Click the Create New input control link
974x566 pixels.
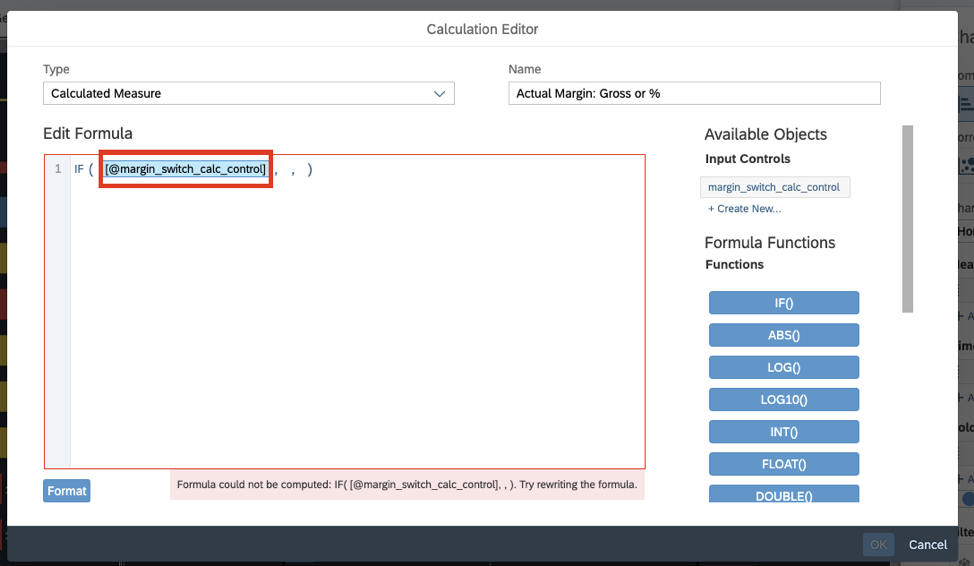tap(744, 209)
